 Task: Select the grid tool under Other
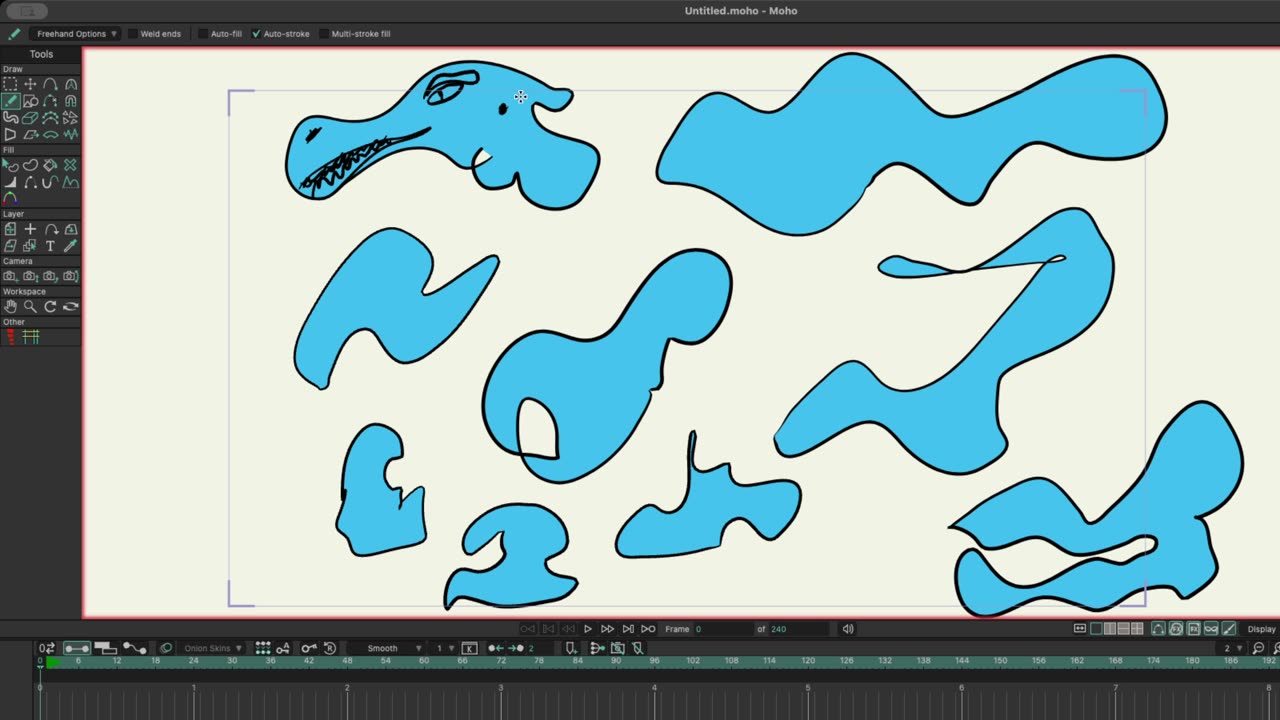(x=31, y=337)
